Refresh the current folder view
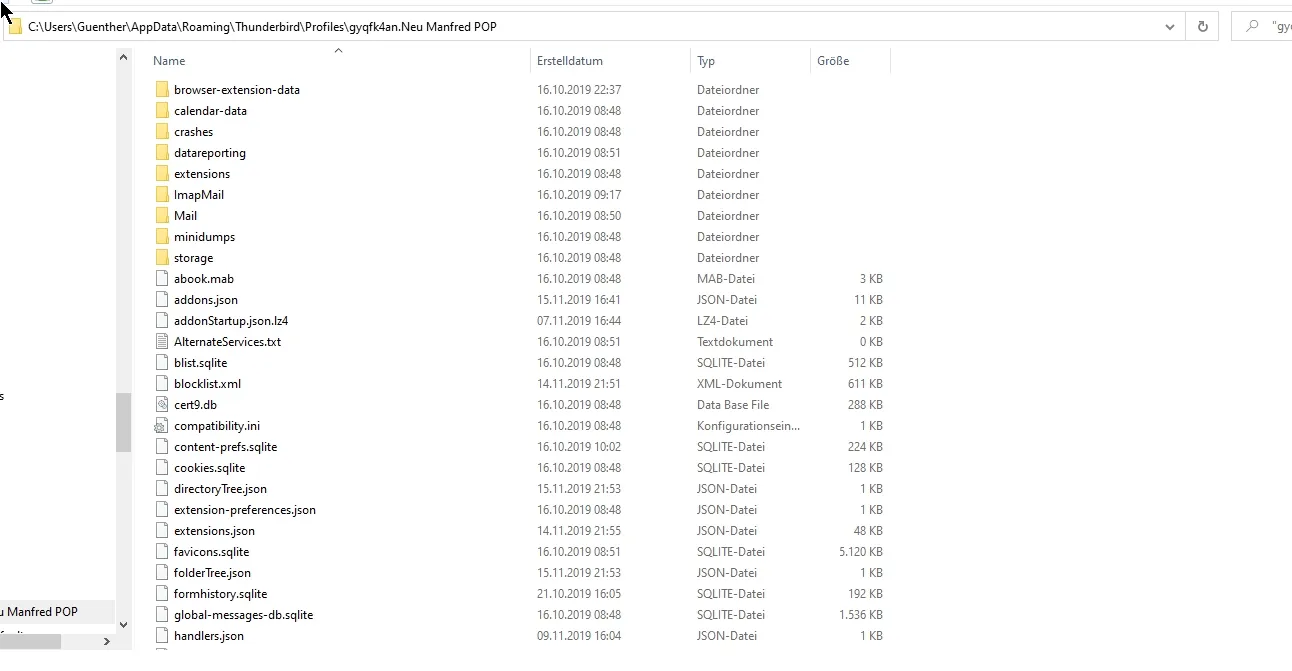Screen dimensions: 1292x671 coord(1202,27)
